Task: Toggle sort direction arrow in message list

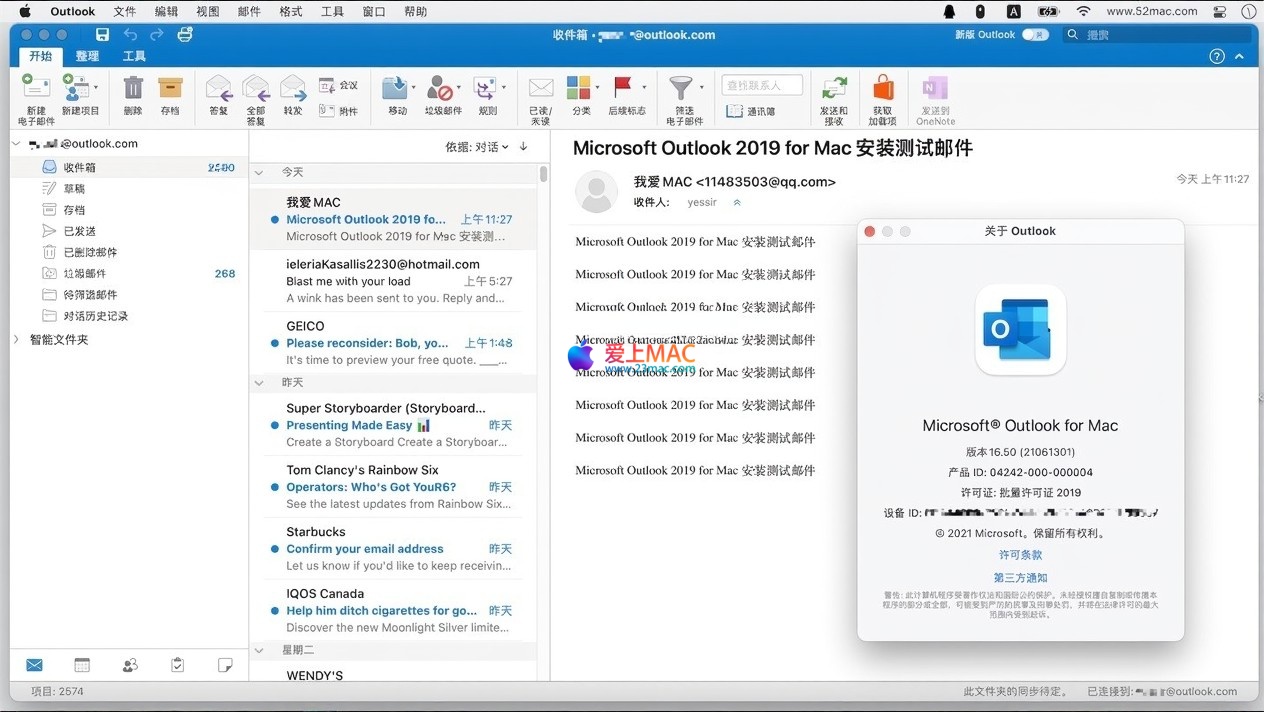Action: click(x=523, y=147)
